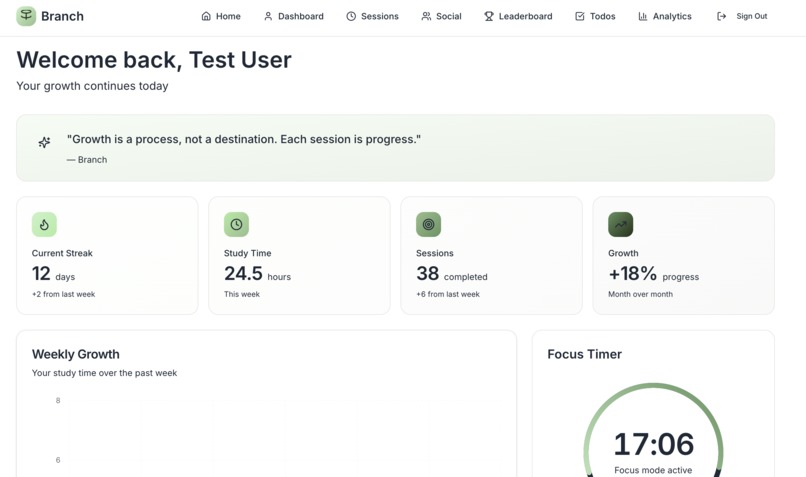This screenshot has width=806, height=477.
Task: Click "+2 from last week" text
Action: 64,295
